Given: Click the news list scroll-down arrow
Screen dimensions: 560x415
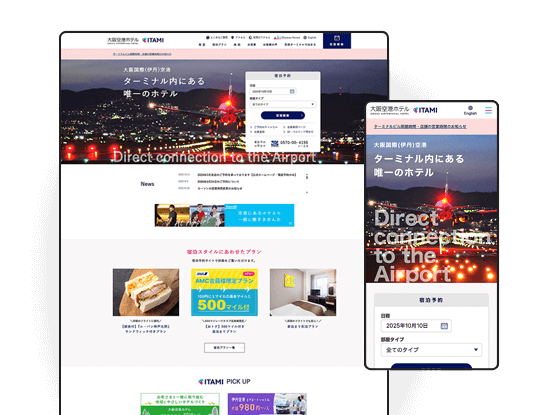Looking at the screenshot, I should (307, 192).
